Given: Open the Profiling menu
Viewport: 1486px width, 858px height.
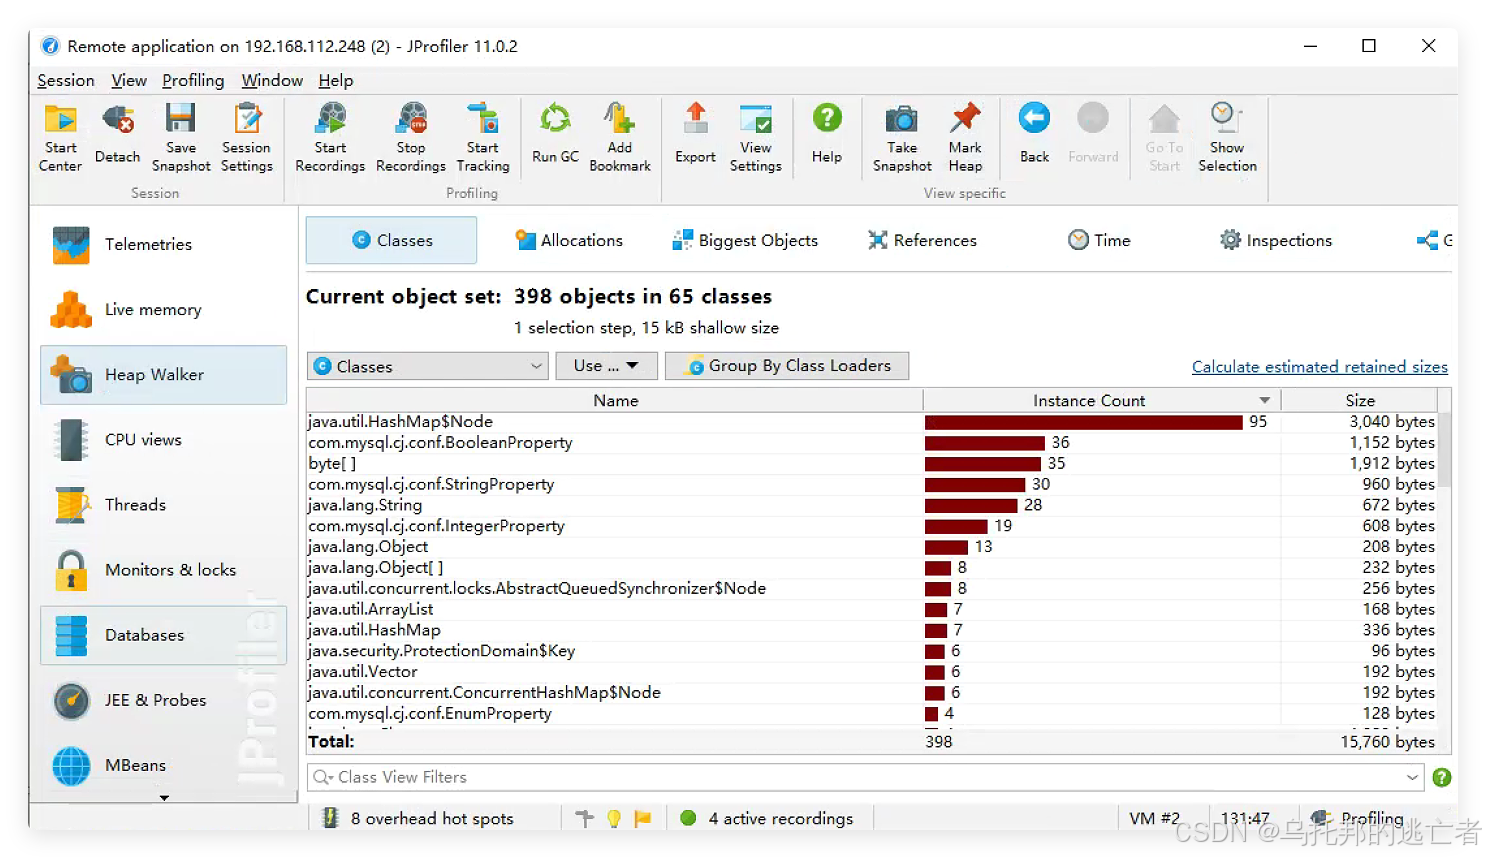Looking at the screenshot, I should click(x=193, y=80).
